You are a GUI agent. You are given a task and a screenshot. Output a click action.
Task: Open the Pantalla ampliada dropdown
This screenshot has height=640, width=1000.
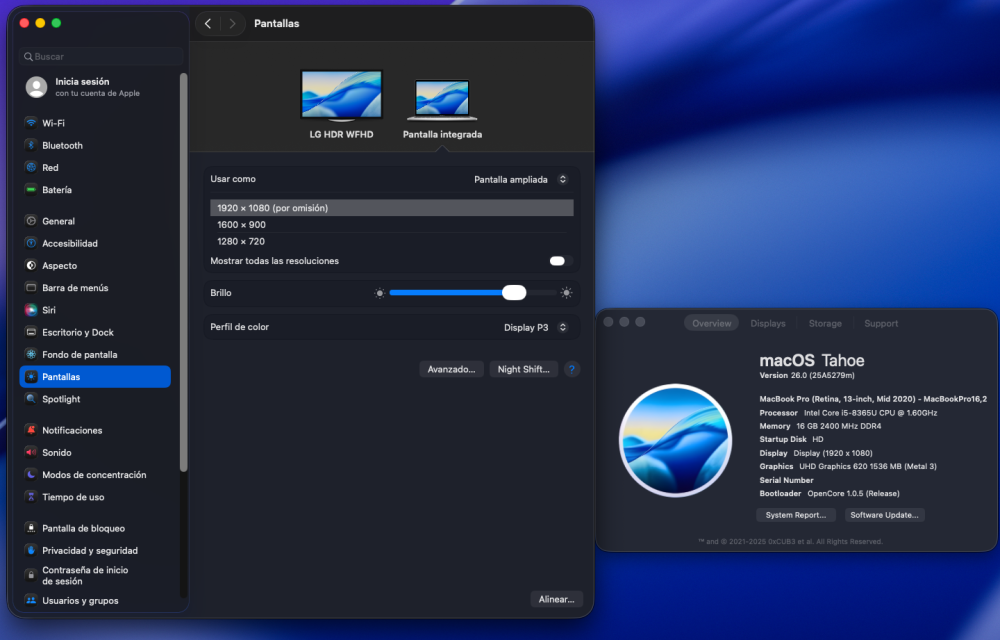520,180
